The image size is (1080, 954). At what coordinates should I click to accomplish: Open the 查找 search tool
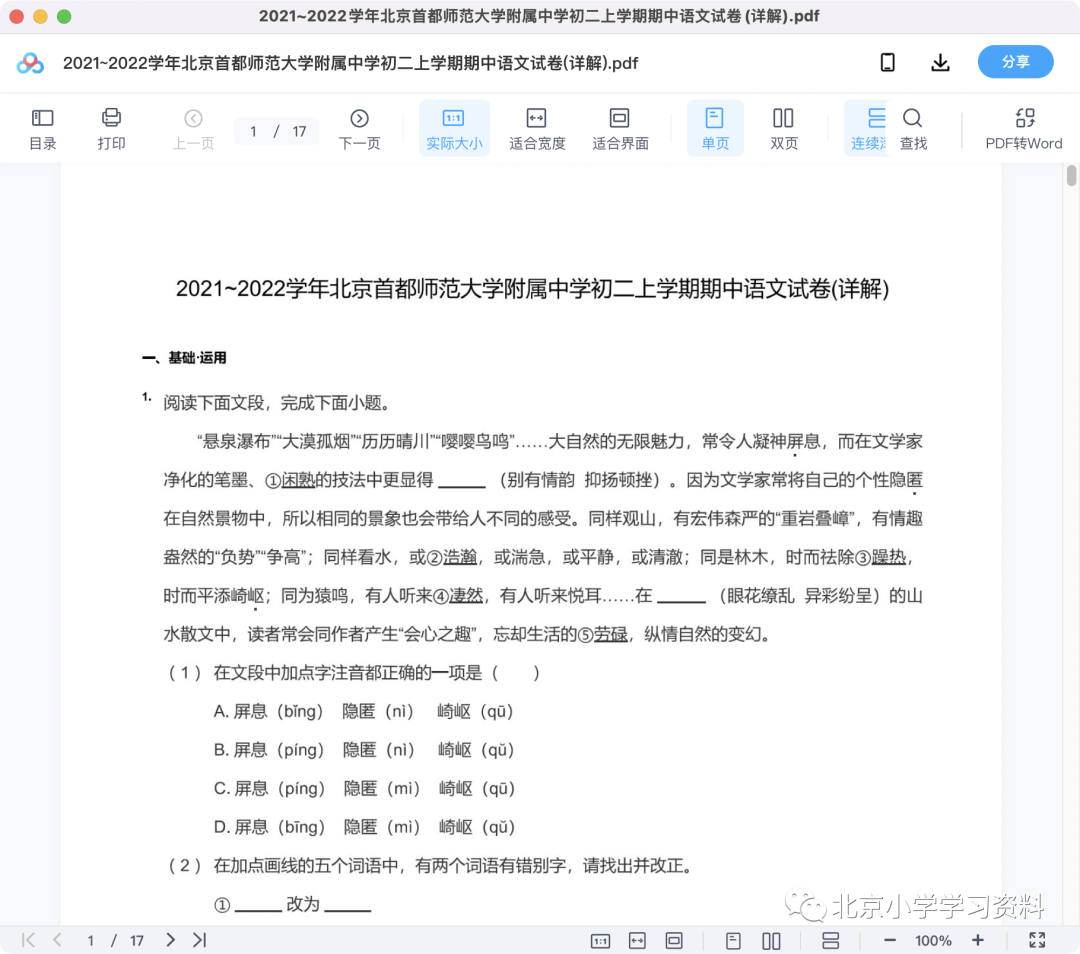click(x=913, y=129)
